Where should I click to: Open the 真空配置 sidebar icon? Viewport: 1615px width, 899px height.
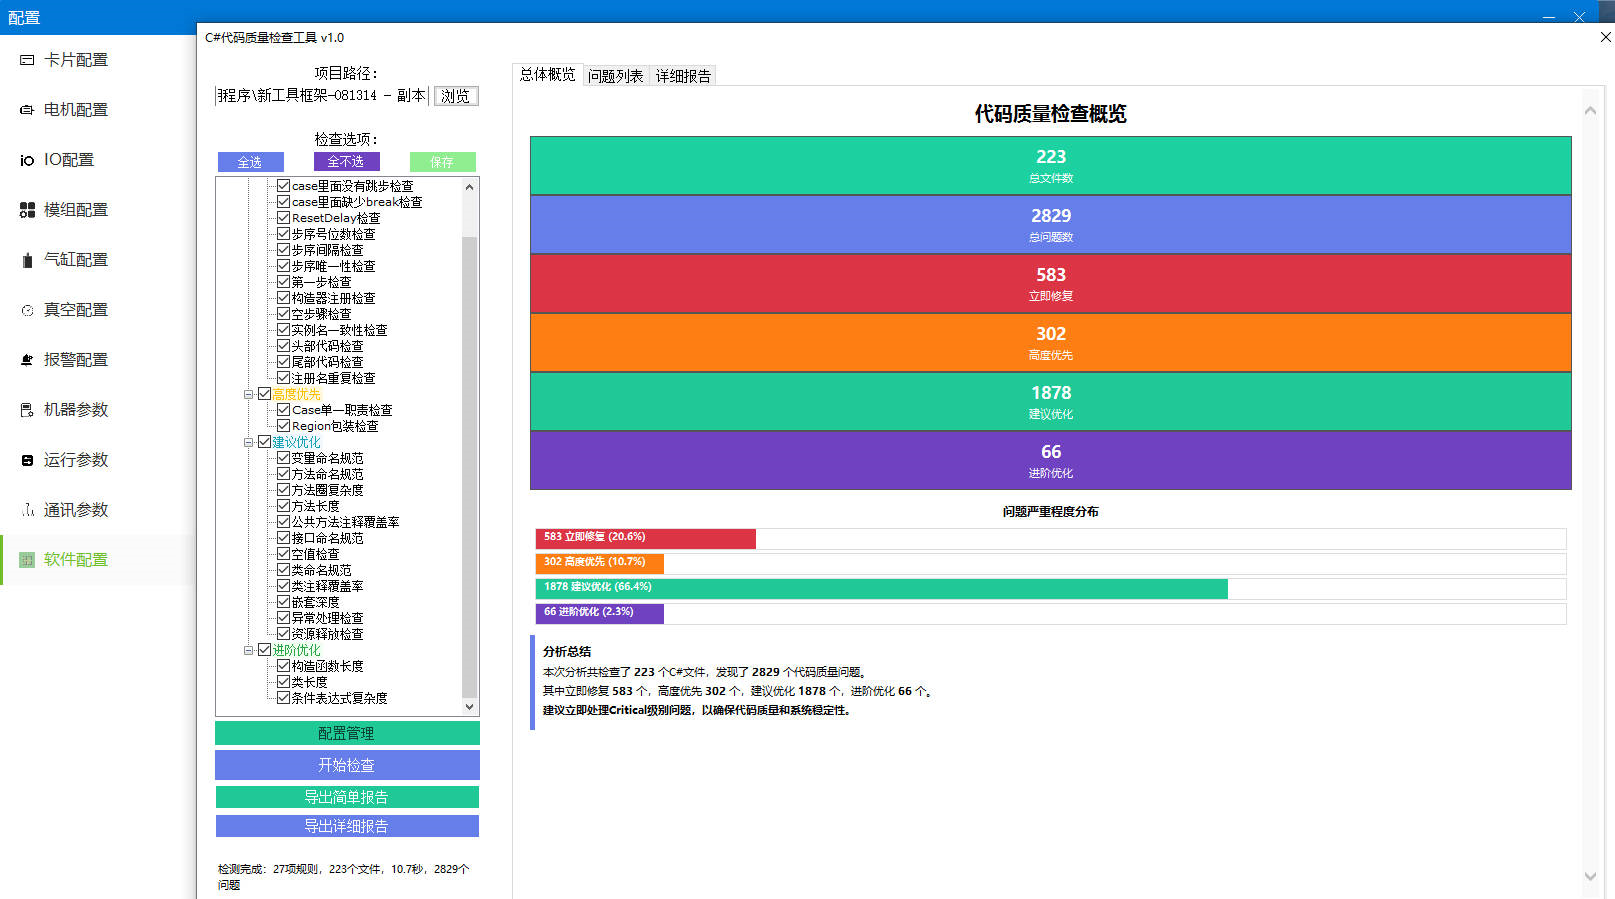click(27, 310)
